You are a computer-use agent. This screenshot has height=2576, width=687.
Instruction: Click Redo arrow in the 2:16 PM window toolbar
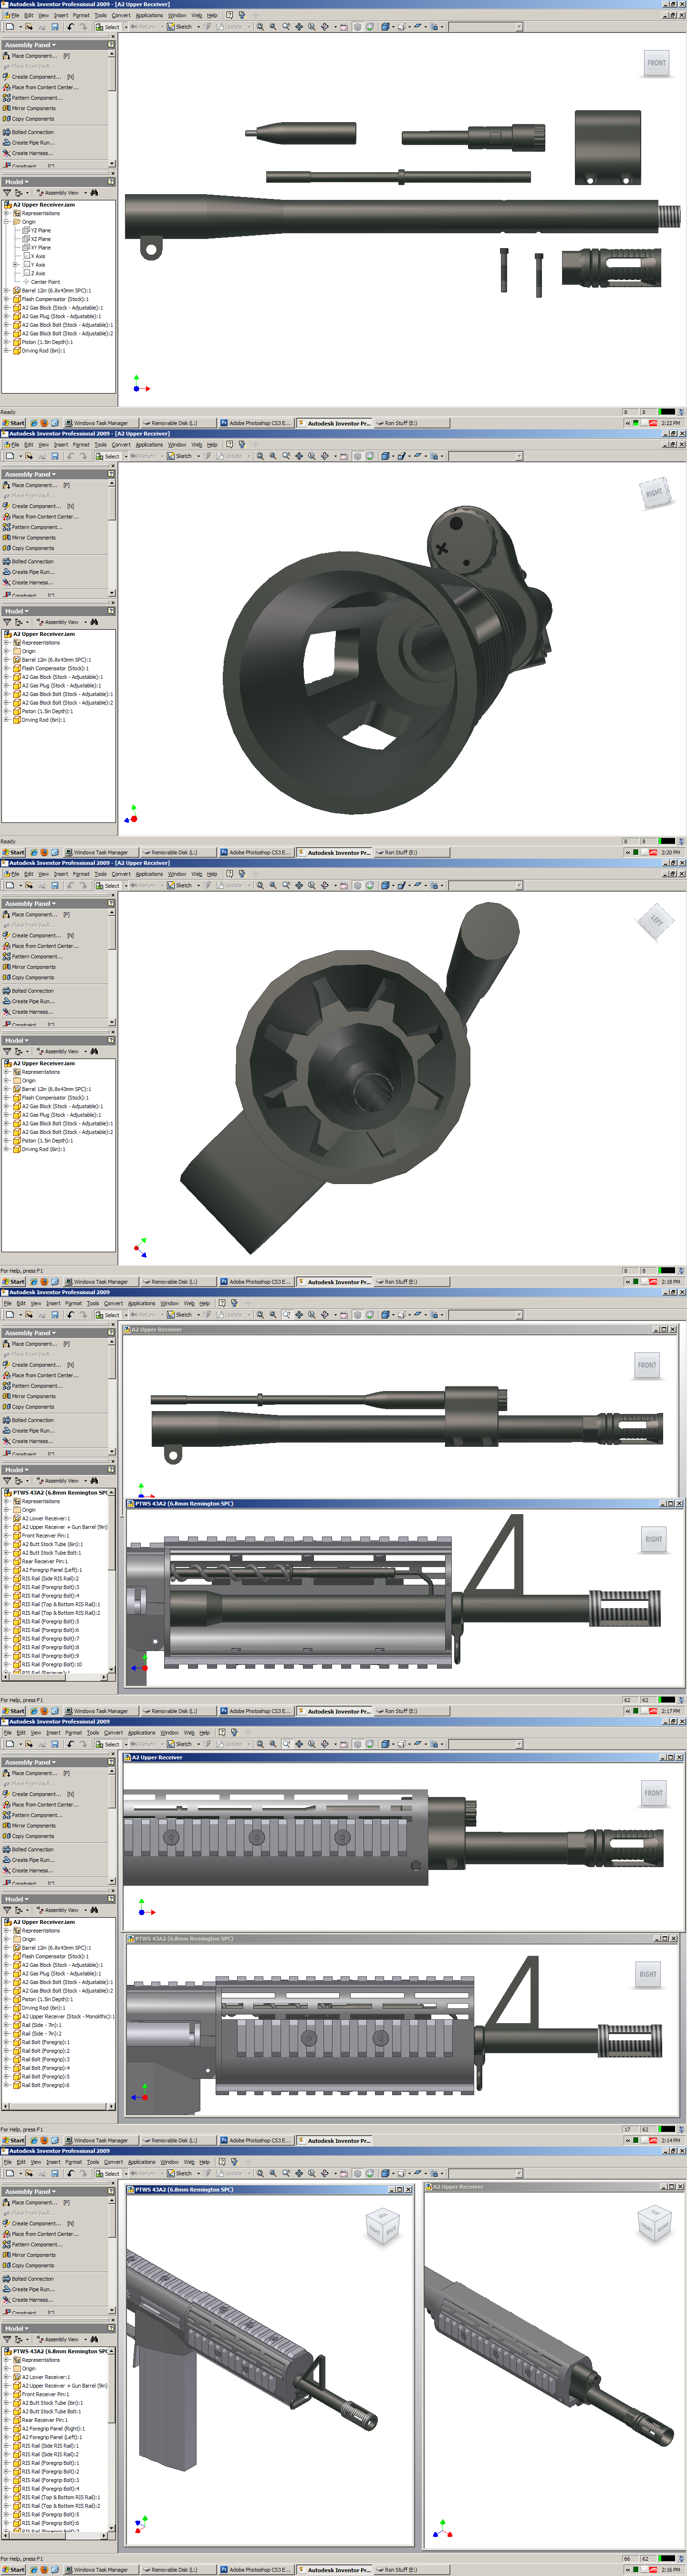tap(82, 2173)
